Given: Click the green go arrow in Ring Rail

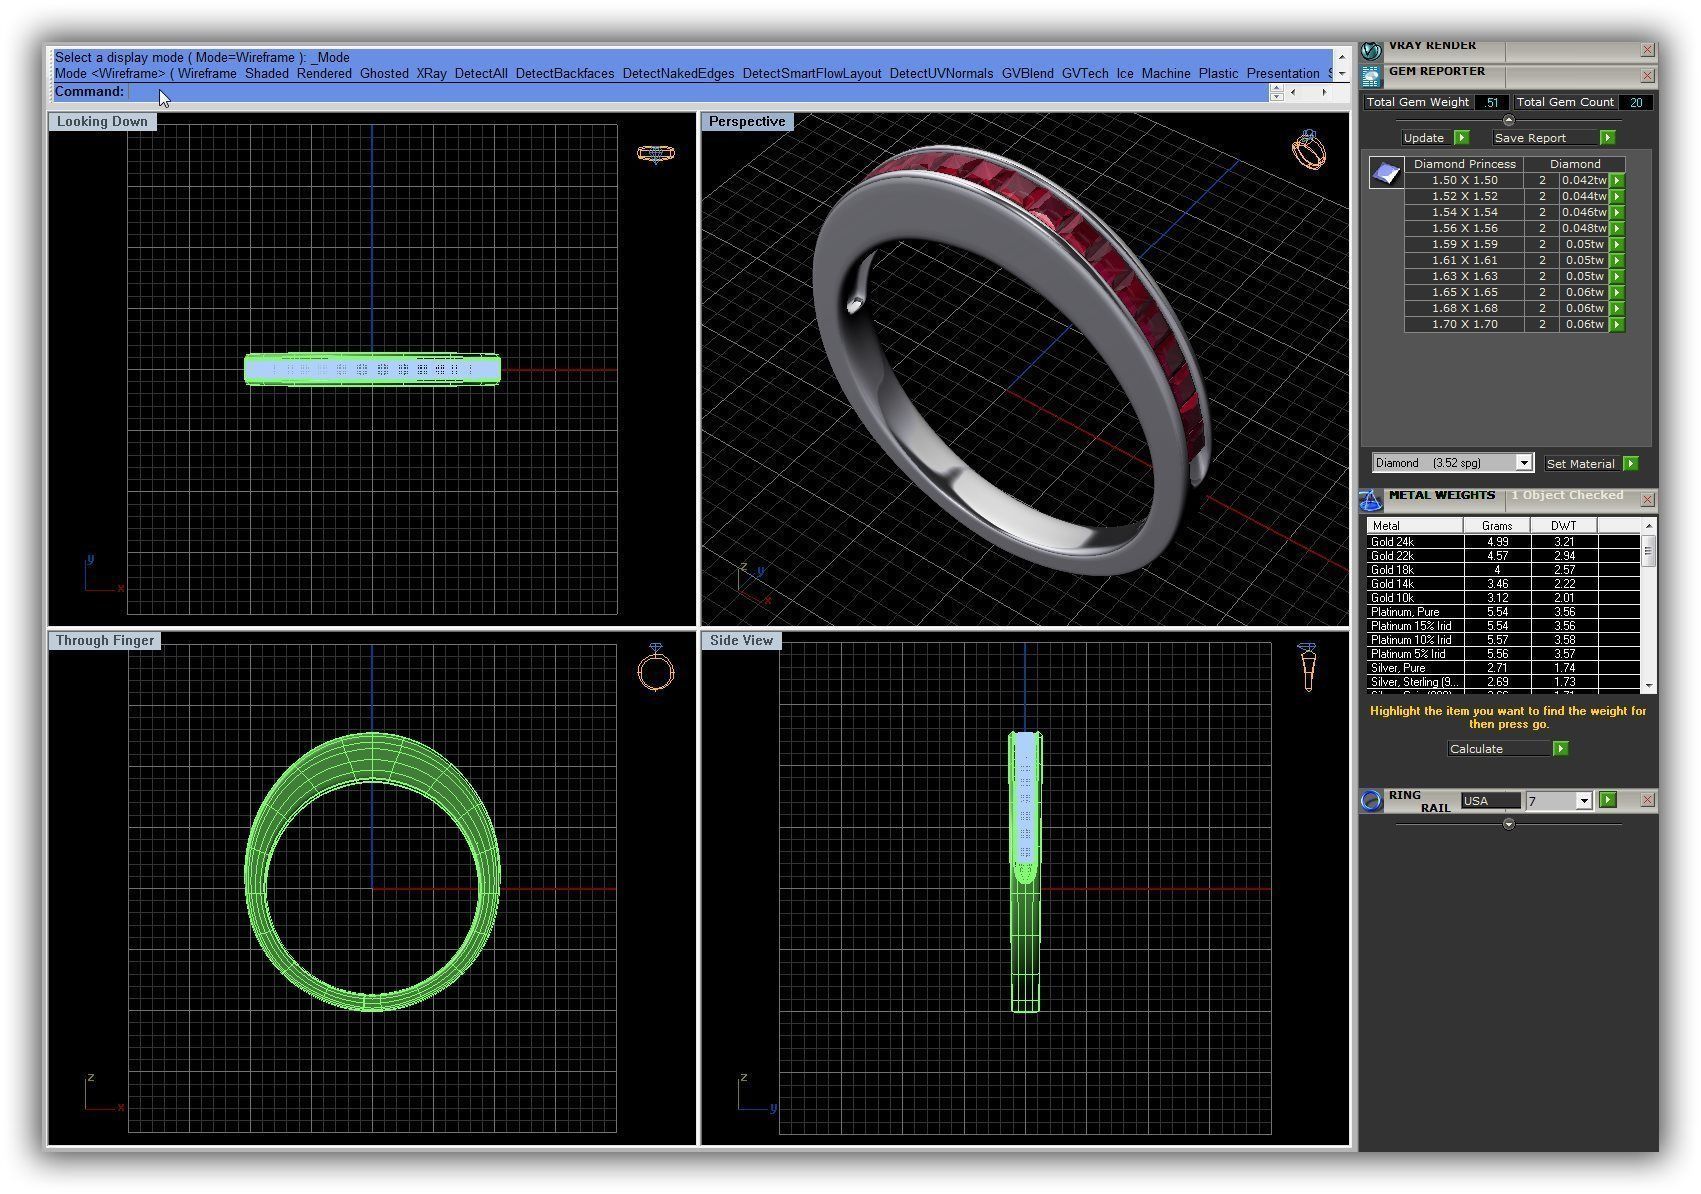Looking at the screenshot, I should tap(1608, 800).
